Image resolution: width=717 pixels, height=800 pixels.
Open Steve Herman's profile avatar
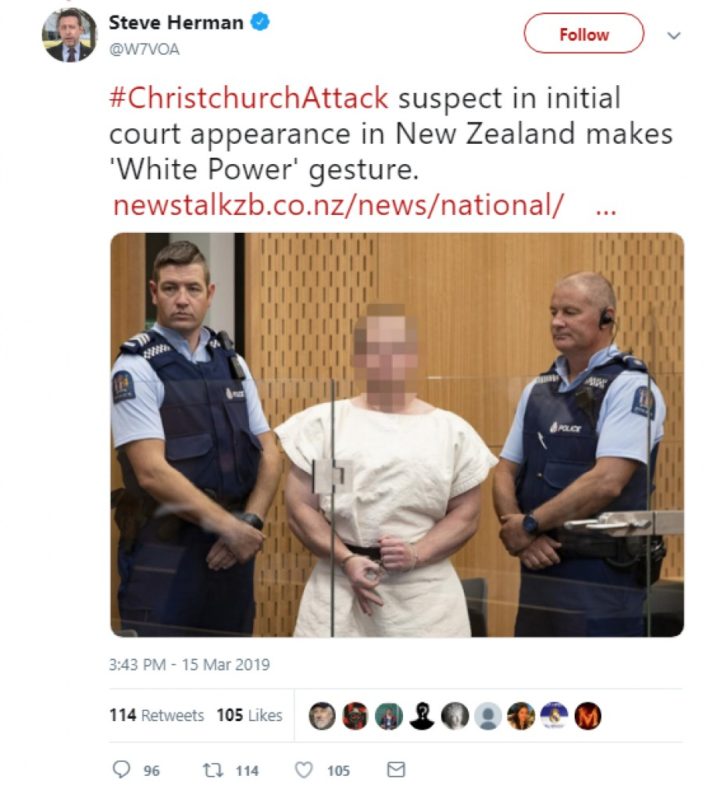(69, 35)
